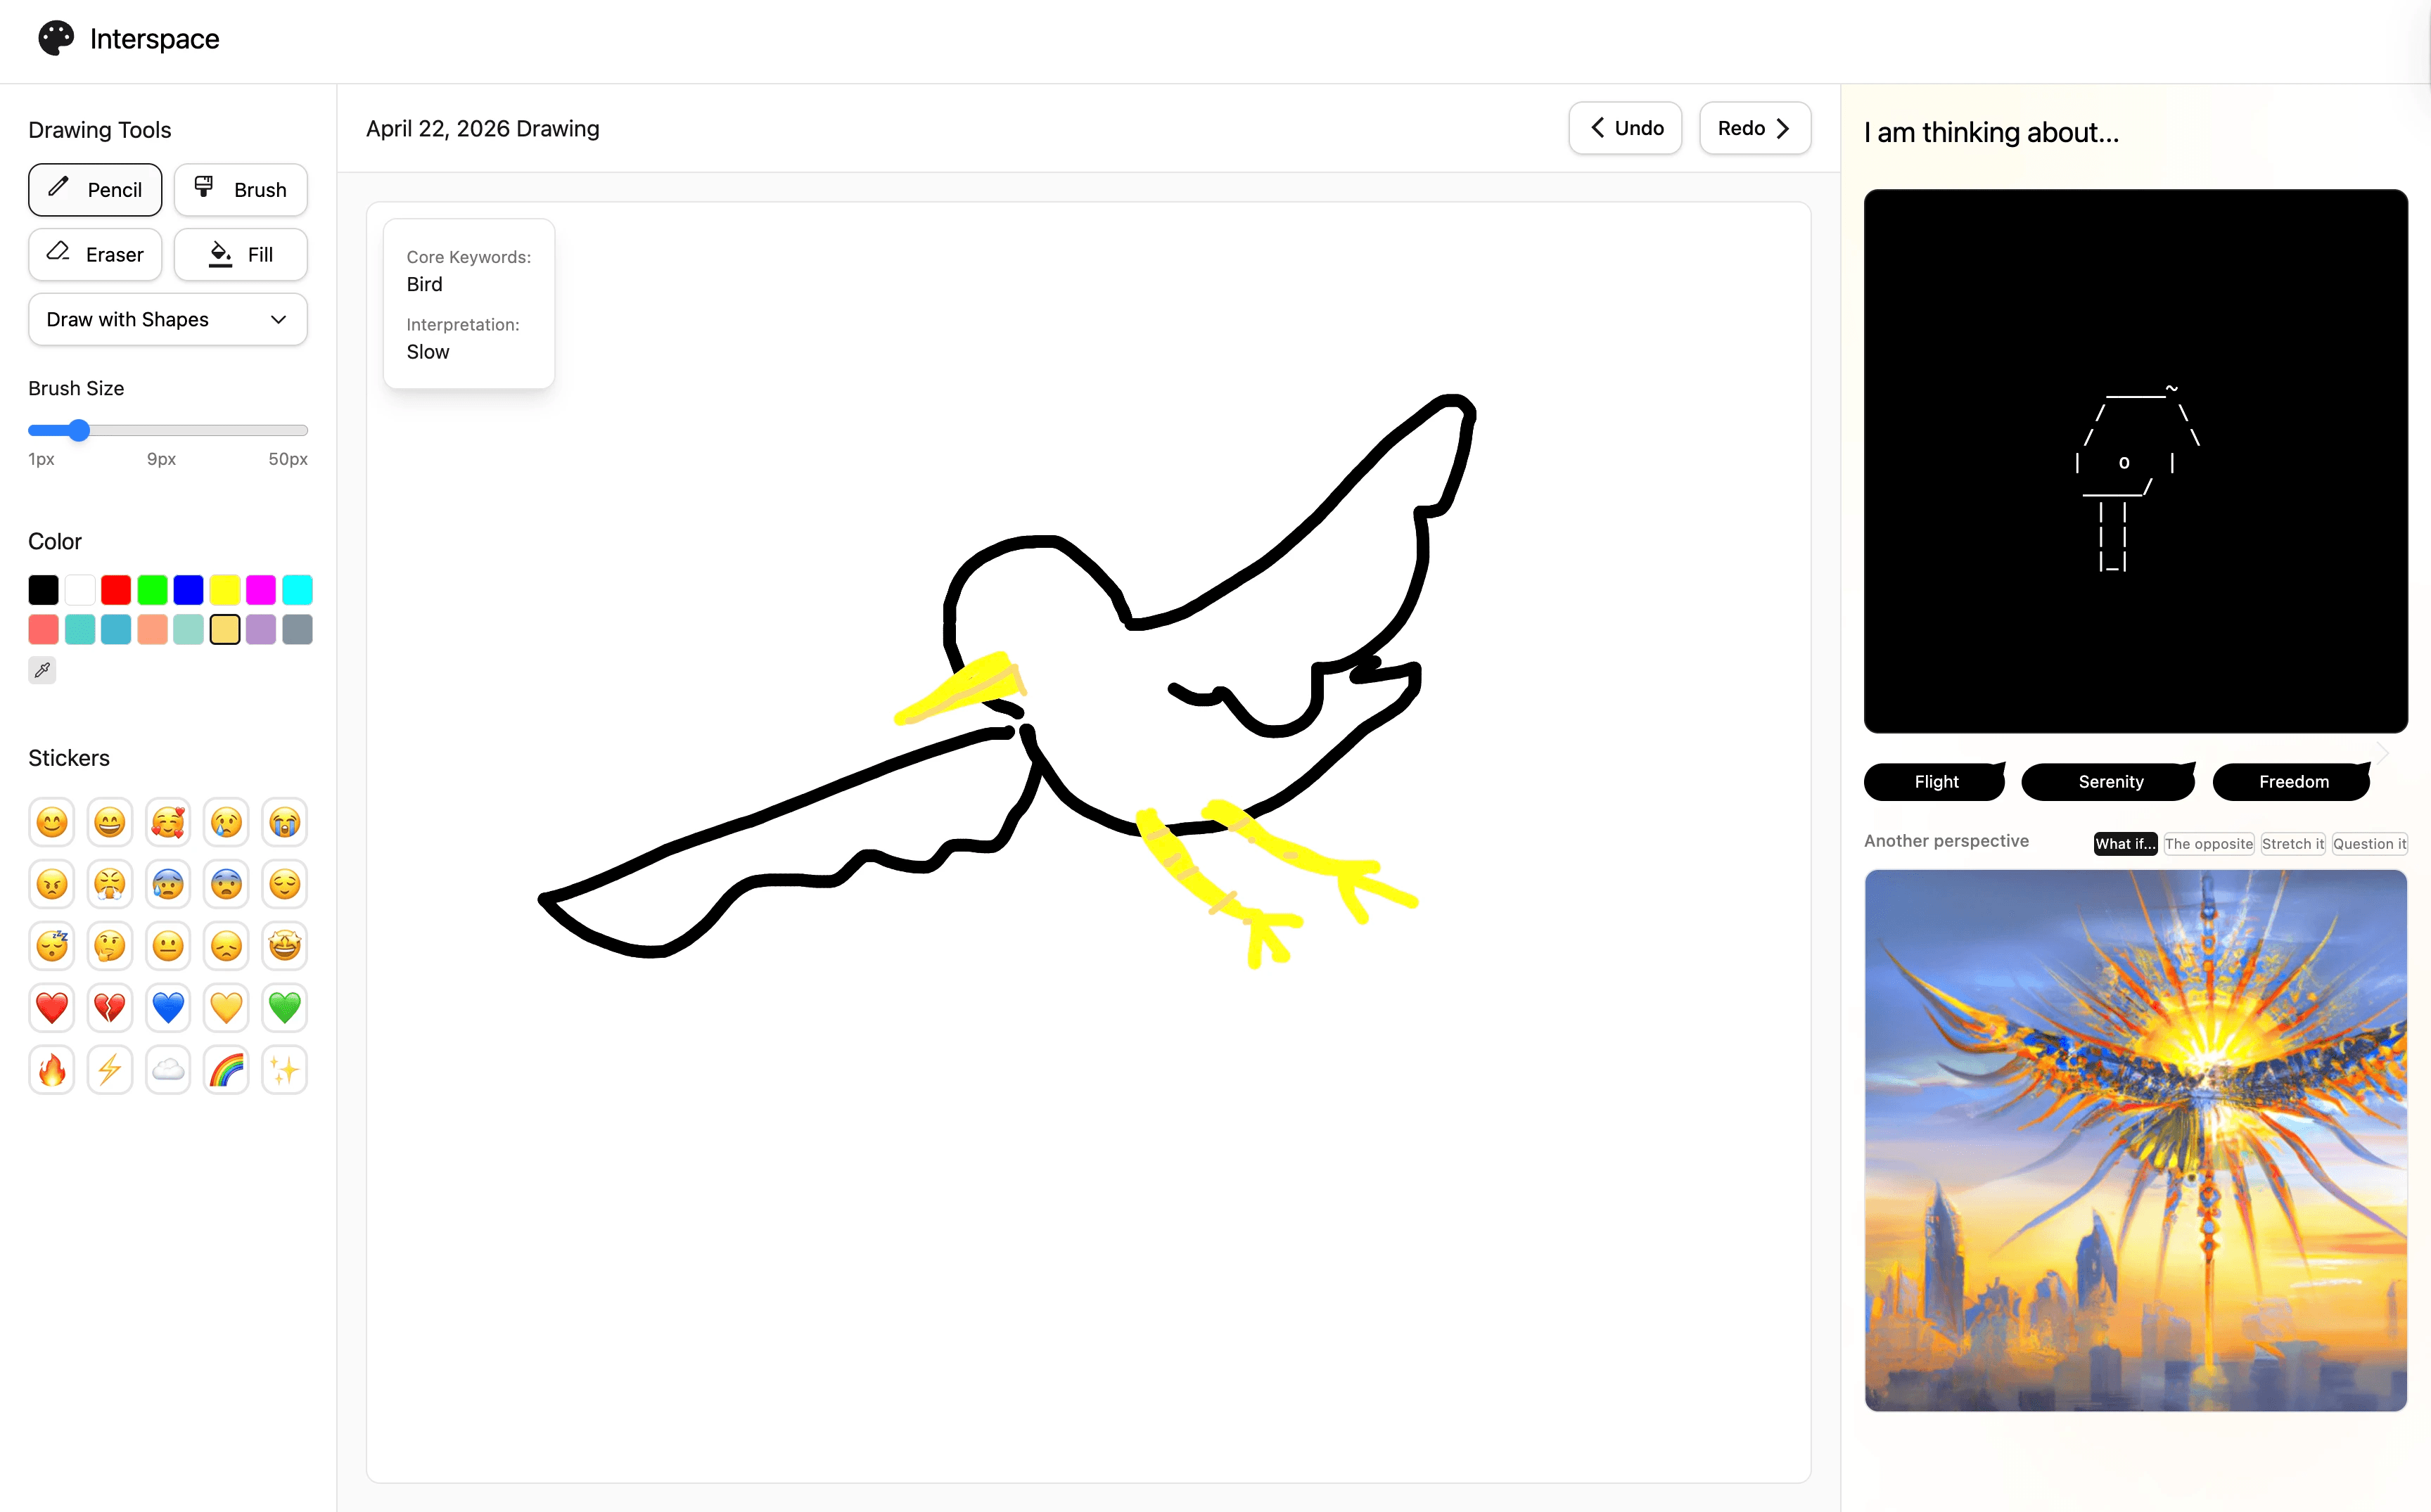Screen dimensions: 2431x1512
Task: Activate the Eraser tool
Action: (x=95, y=255)
